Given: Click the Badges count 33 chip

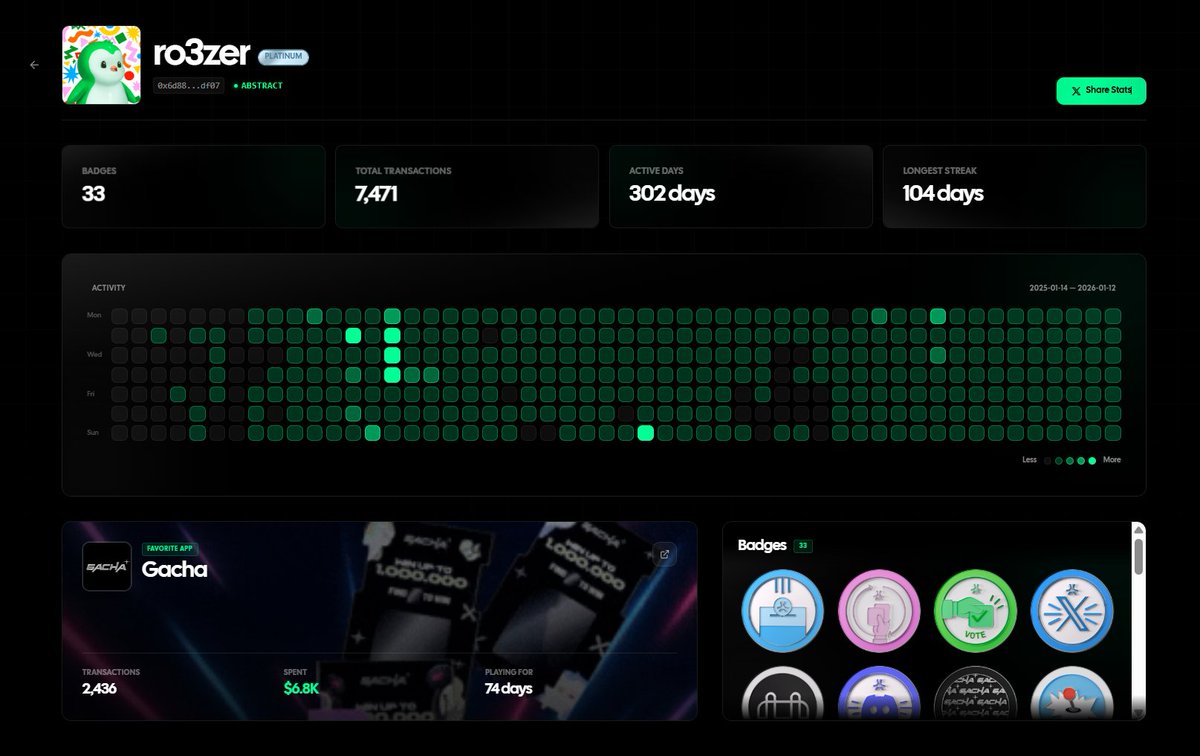Looking at the screenshot, I should [802, 546].
